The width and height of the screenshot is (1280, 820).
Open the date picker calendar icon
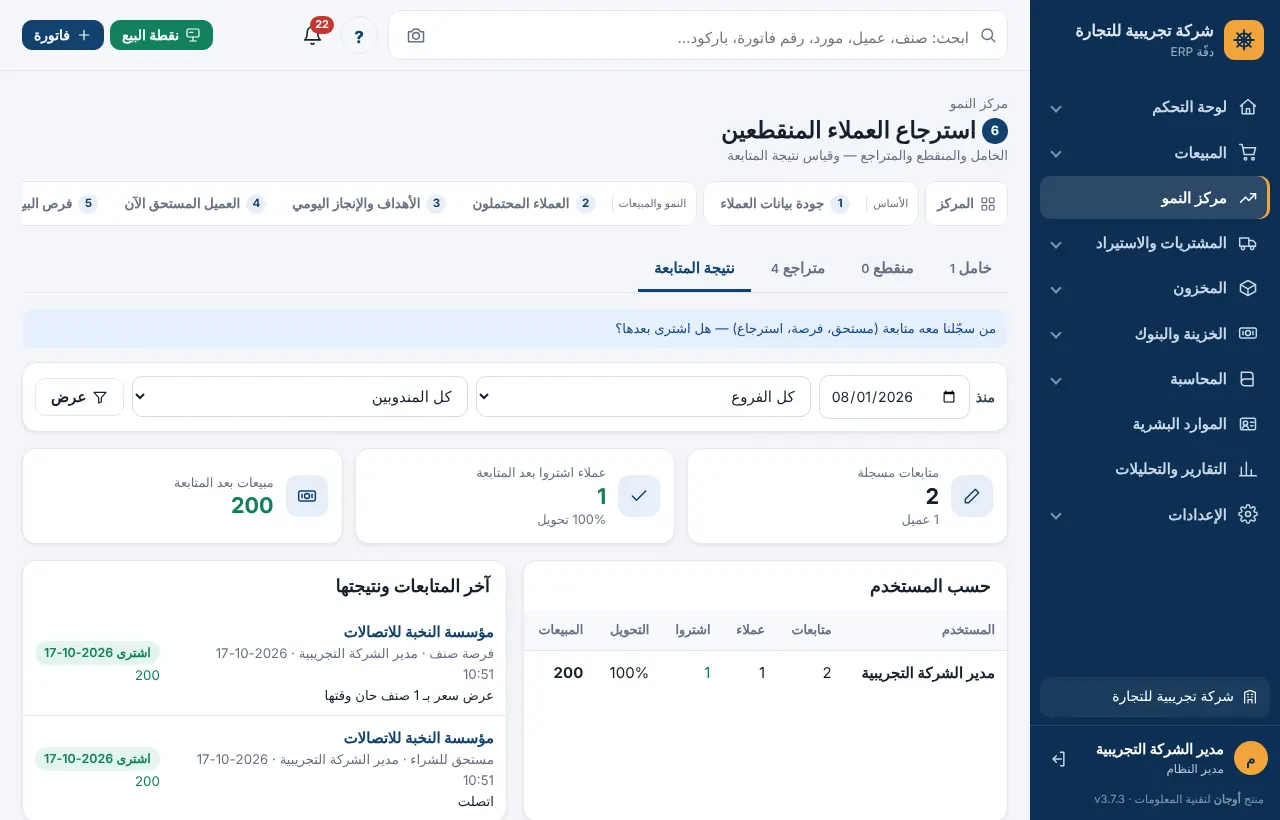(x=949, y=397)
